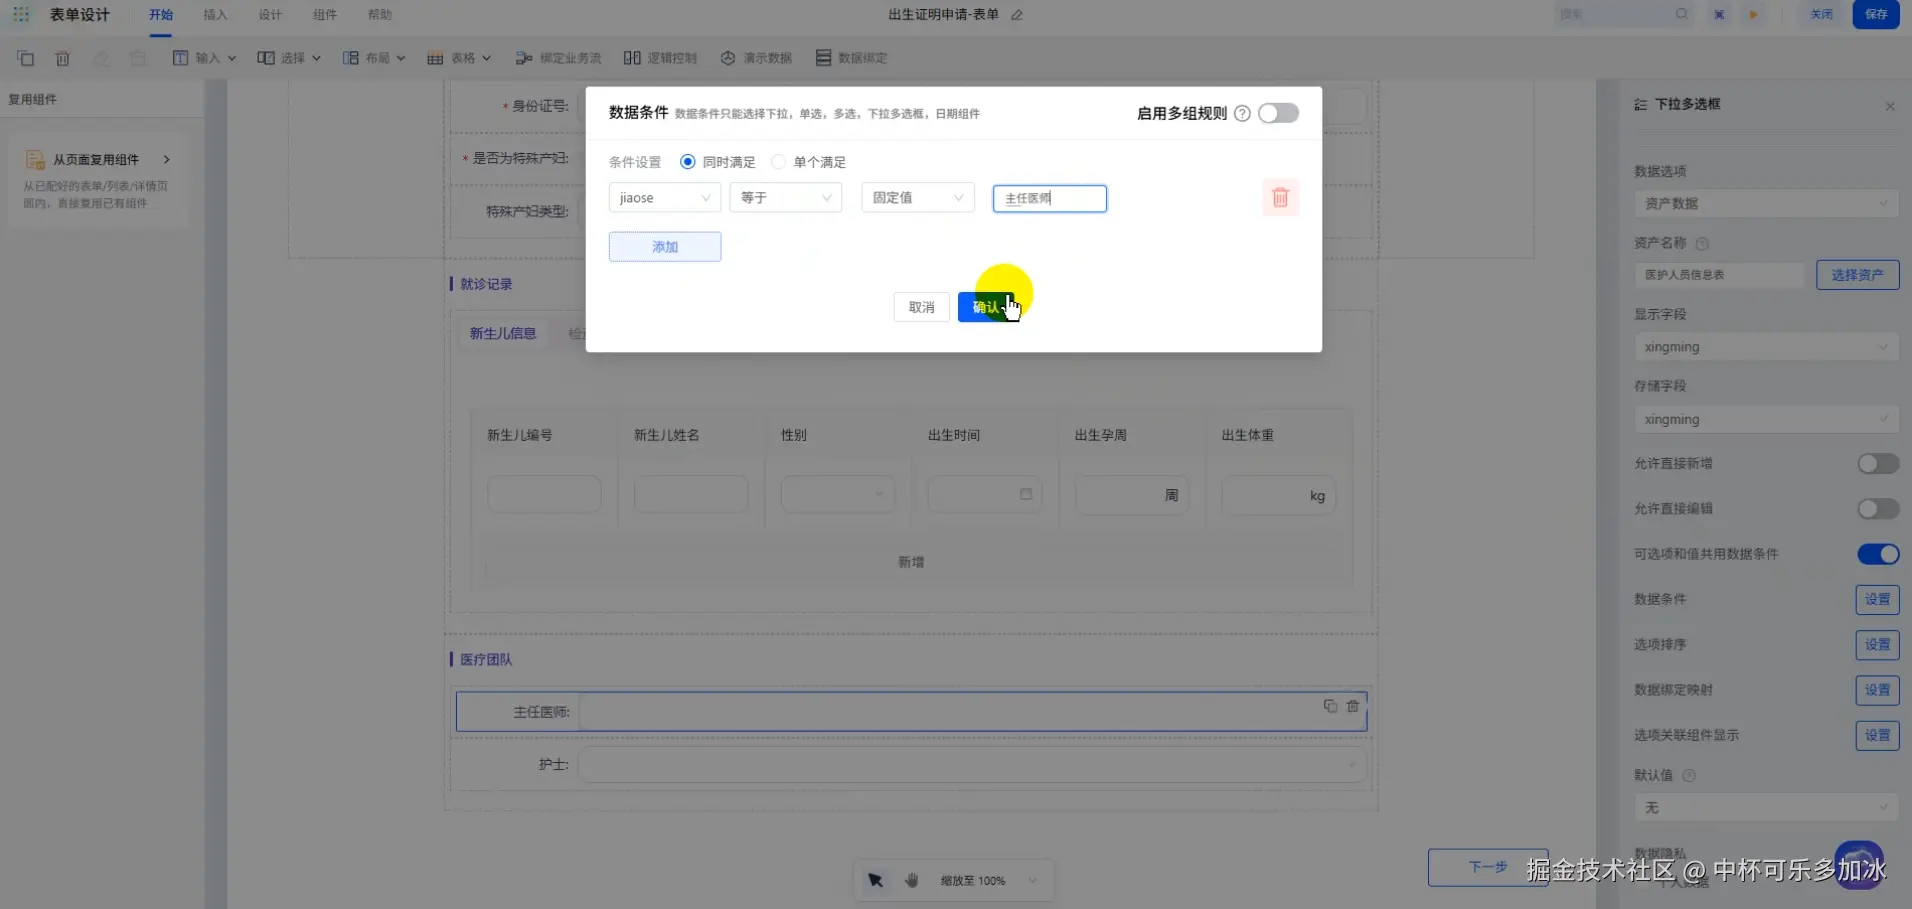1912x909 pixels.
Task: Select the 同时满足 radio option
Action: pos(688,162)
